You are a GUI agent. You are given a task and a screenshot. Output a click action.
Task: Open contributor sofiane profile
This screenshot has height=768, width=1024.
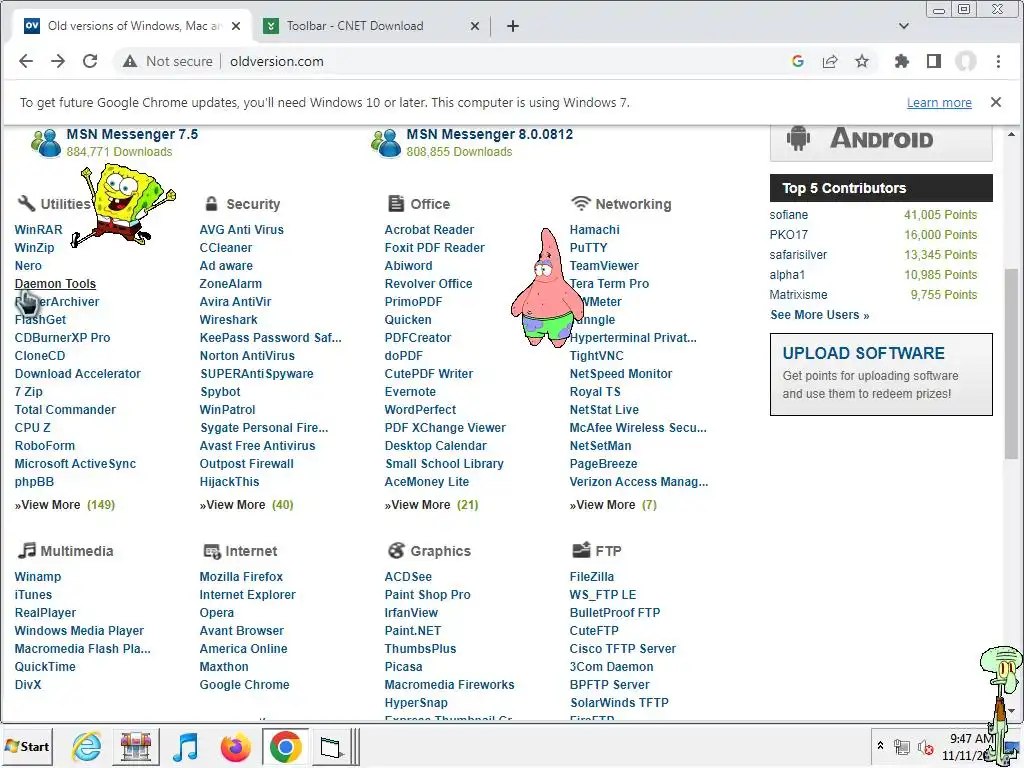788,215
